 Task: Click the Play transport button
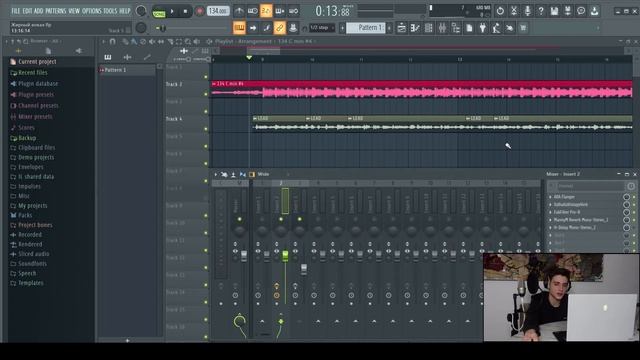tap(172, 11)
